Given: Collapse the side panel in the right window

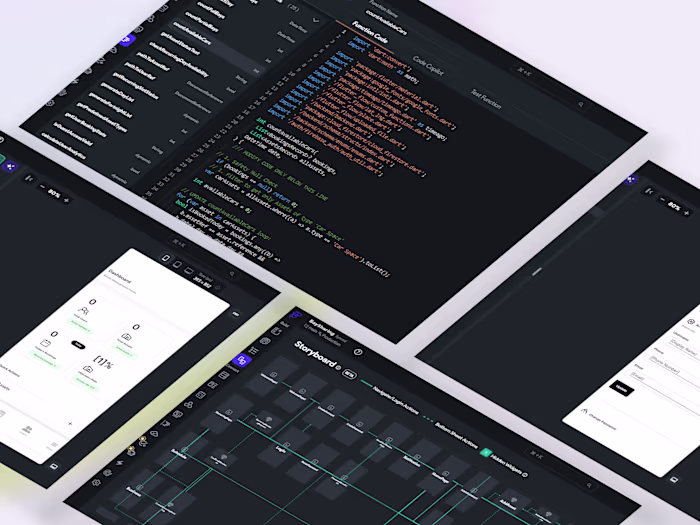Looking at the screenshot, I should (650, 192).
